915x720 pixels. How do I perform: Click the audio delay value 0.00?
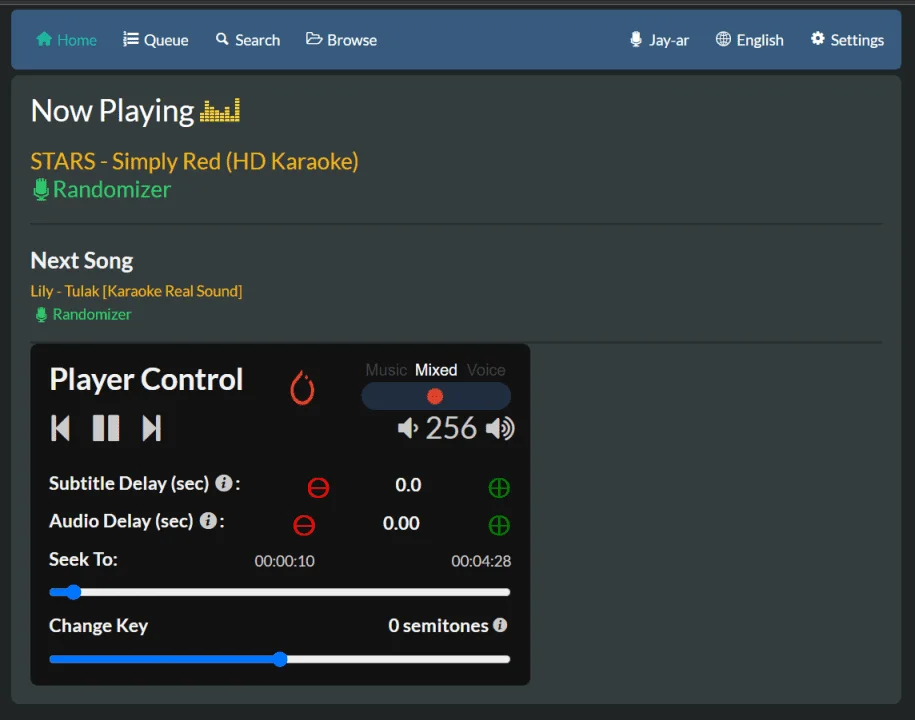[401, 523]
